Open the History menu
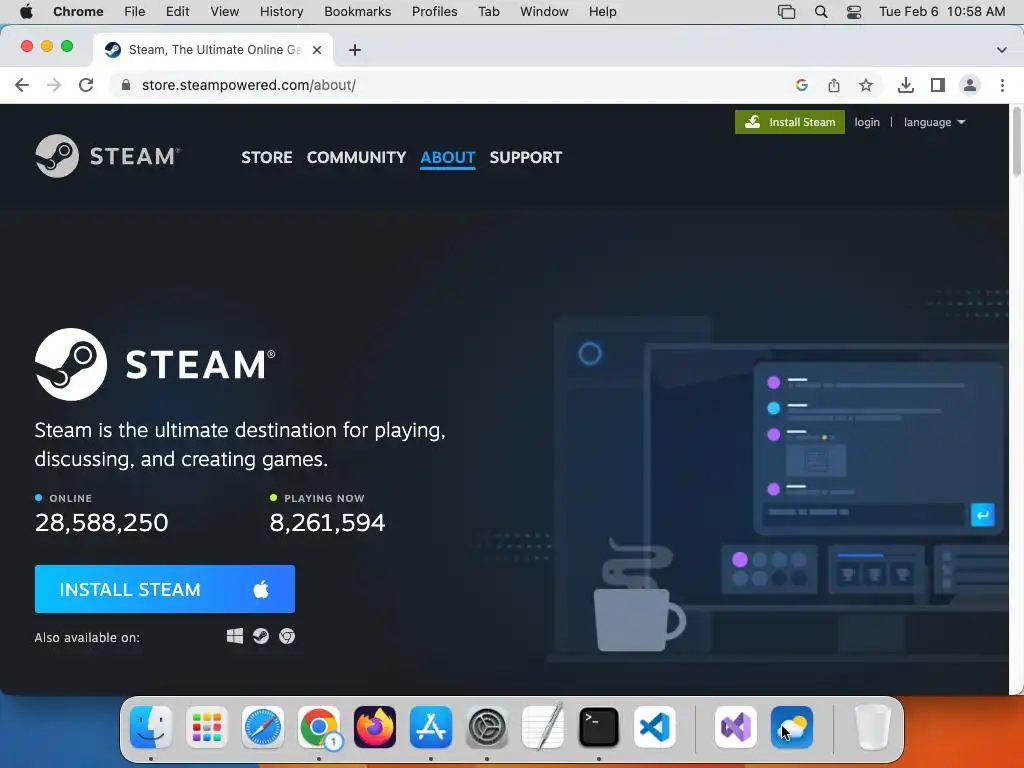This screenshot has width=1024, height=768. tap(281, 12)
